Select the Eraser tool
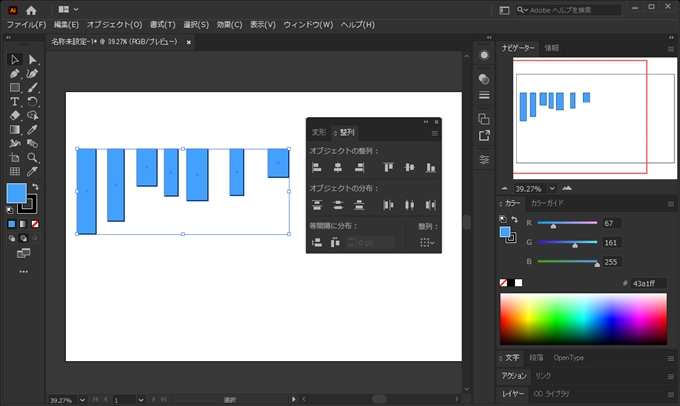Image resolution: width=680 pixels, height=406 pixels. pyautogui.click(x=15, y=115)
